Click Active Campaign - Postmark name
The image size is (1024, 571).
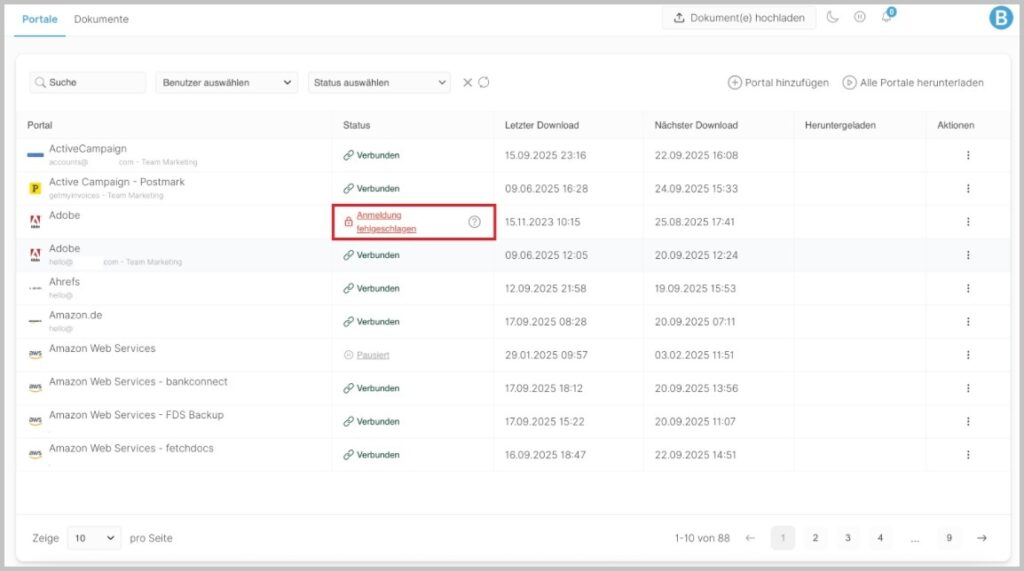pyautogui.click(x=117, y=182)
